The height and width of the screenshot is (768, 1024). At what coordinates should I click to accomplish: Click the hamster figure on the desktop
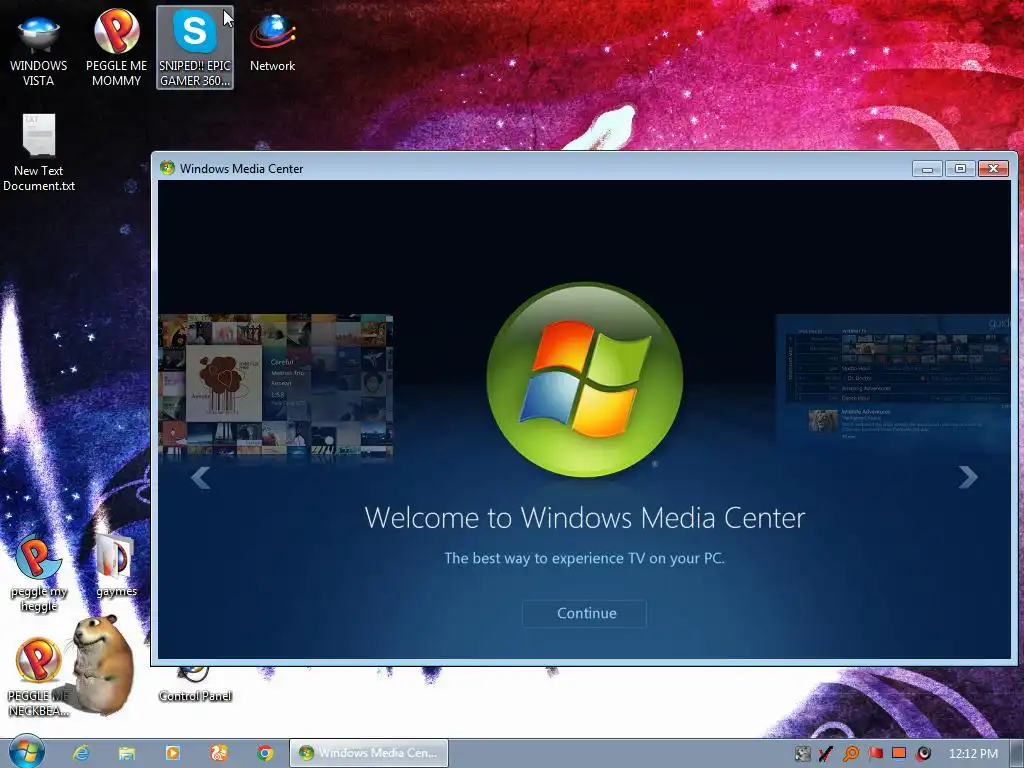tap(101, 664)
